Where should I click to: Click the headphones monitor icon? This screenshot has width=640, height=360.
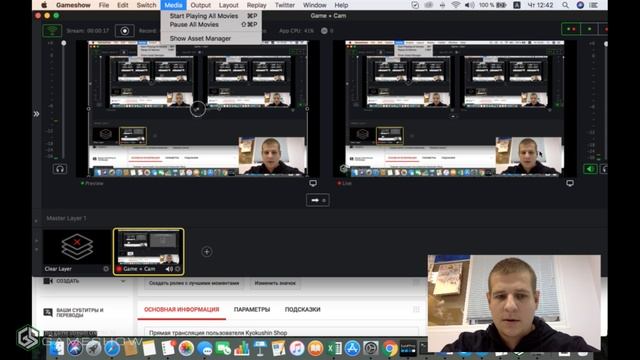(60, 169)
